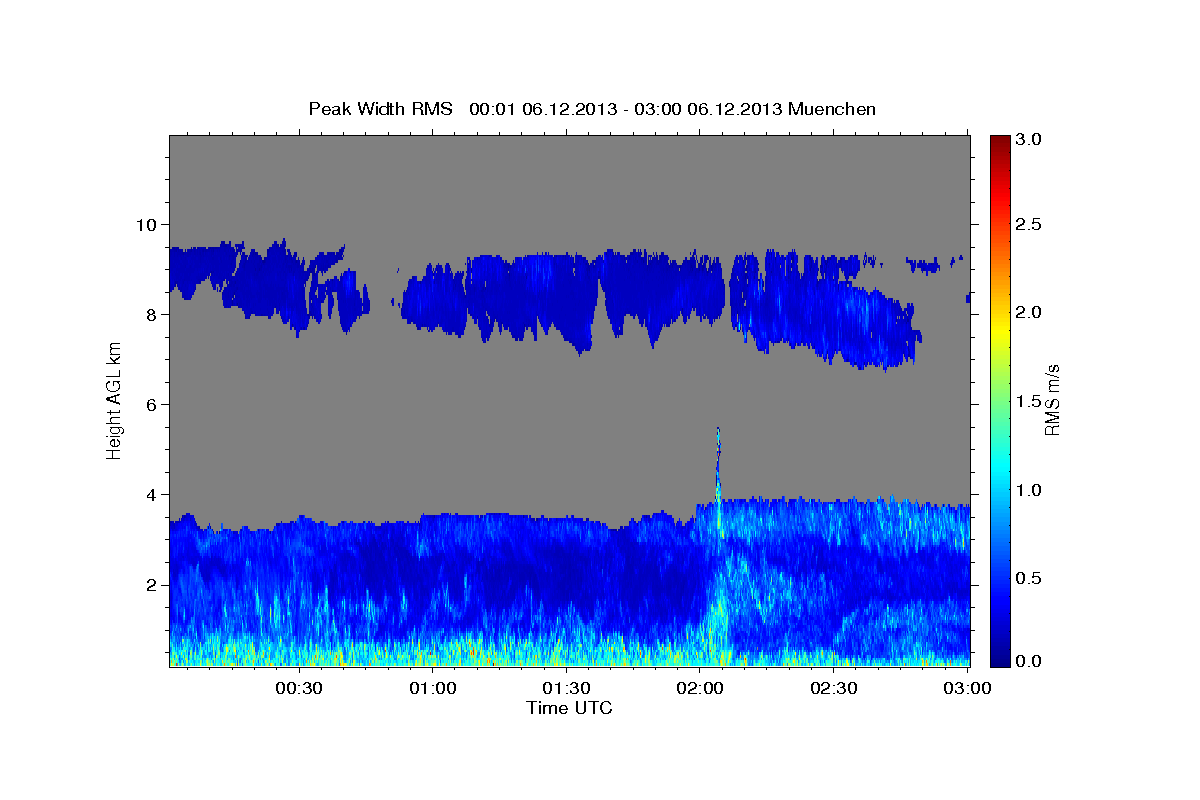Click the colorbar value 2.0
This screenshot has width=1200, height=800.
(x=1029, y=313)
